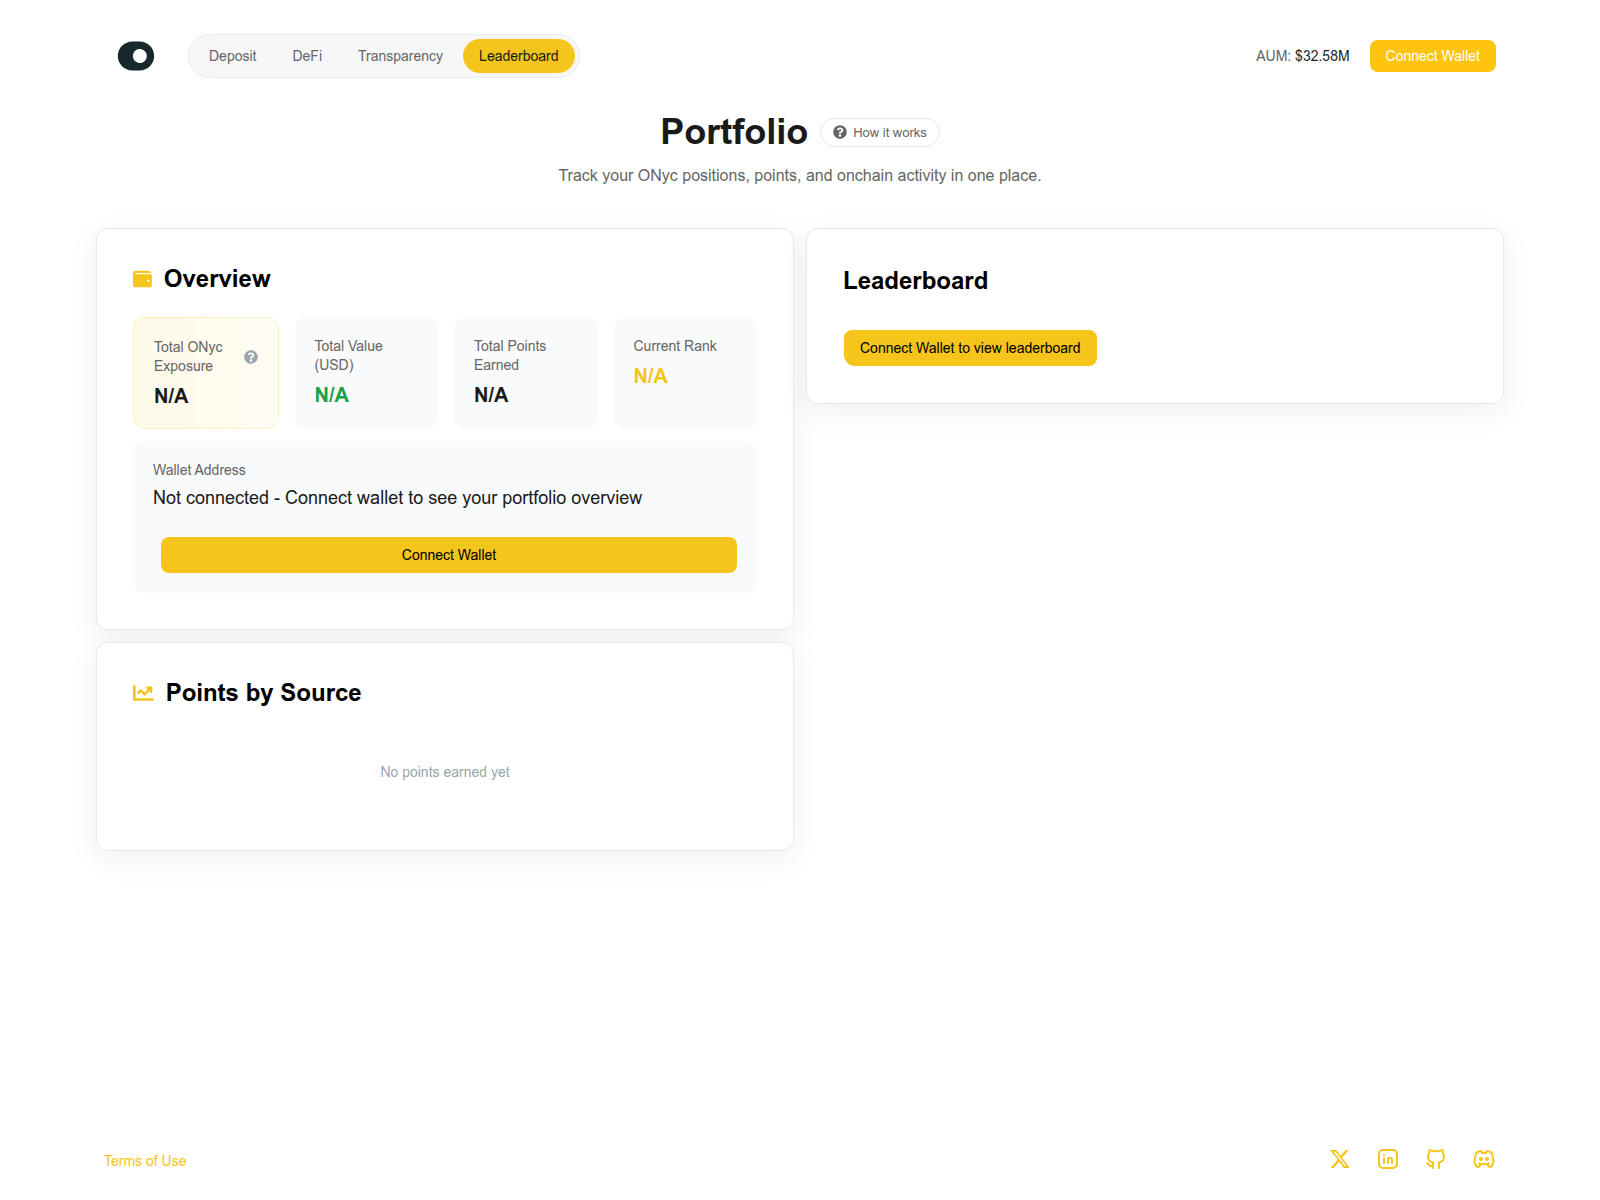Open the DeFi tab

click(307, 56)
